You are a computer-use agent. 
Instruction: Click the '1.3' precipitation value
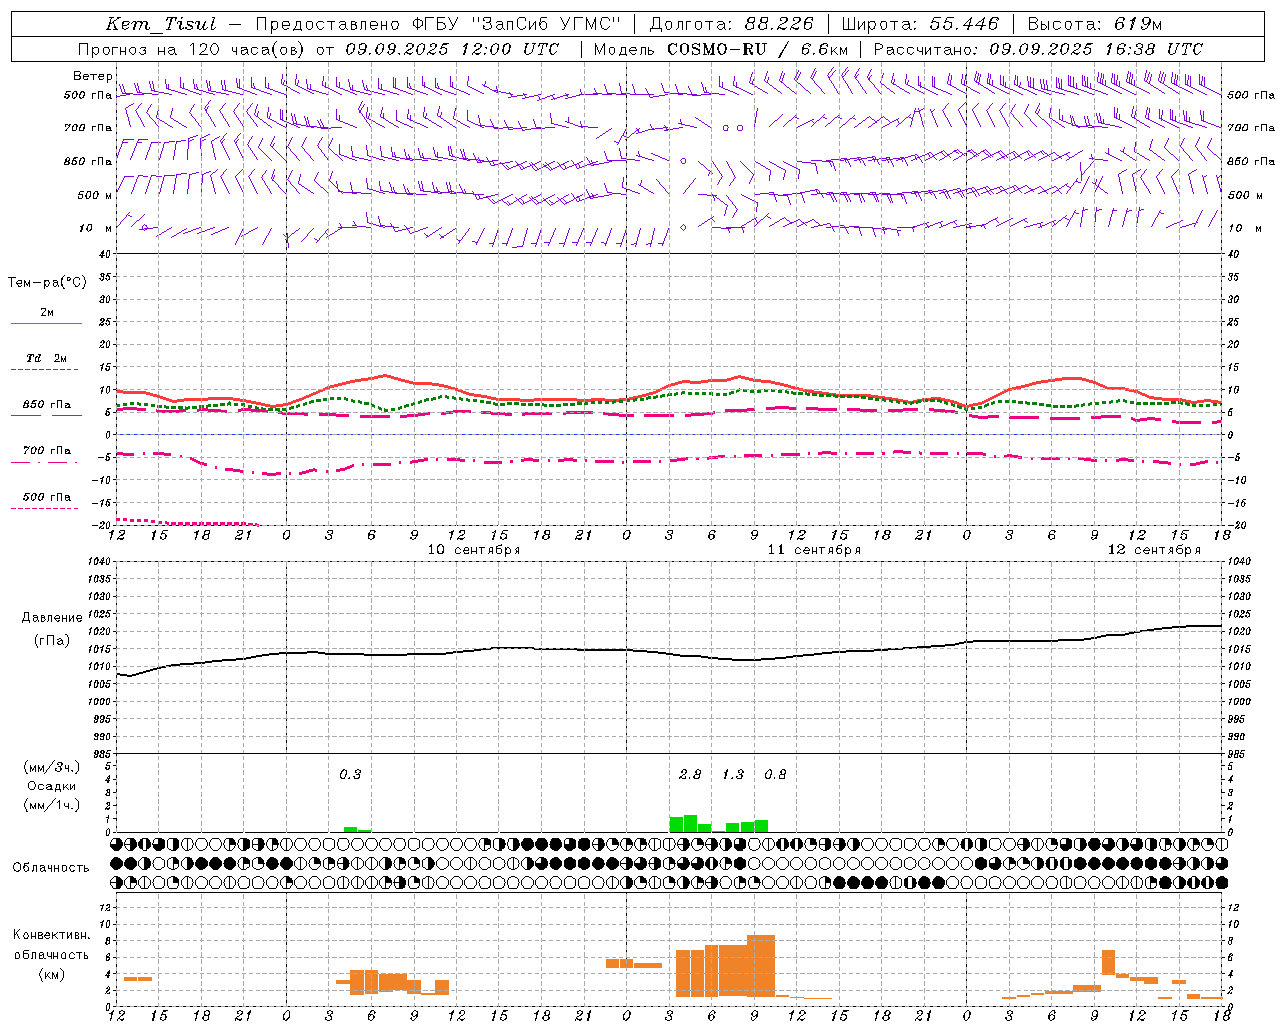click(733, 774)
